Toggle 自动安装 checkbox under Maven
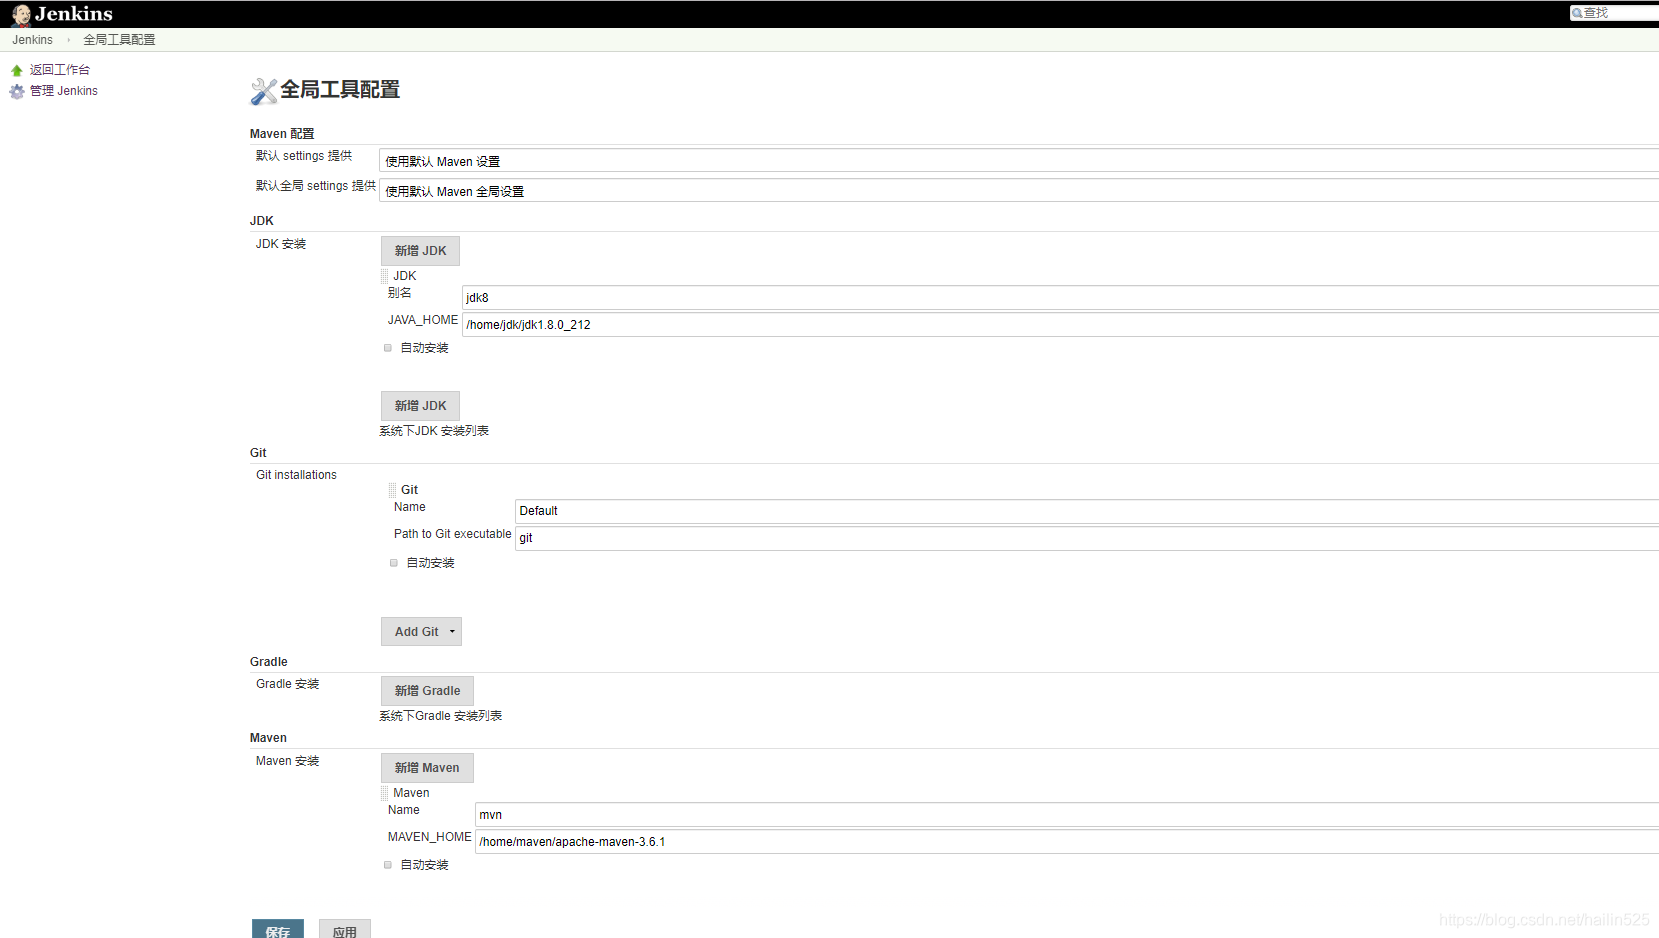This screenshot has height=938, width=1659. pos(388,865)
